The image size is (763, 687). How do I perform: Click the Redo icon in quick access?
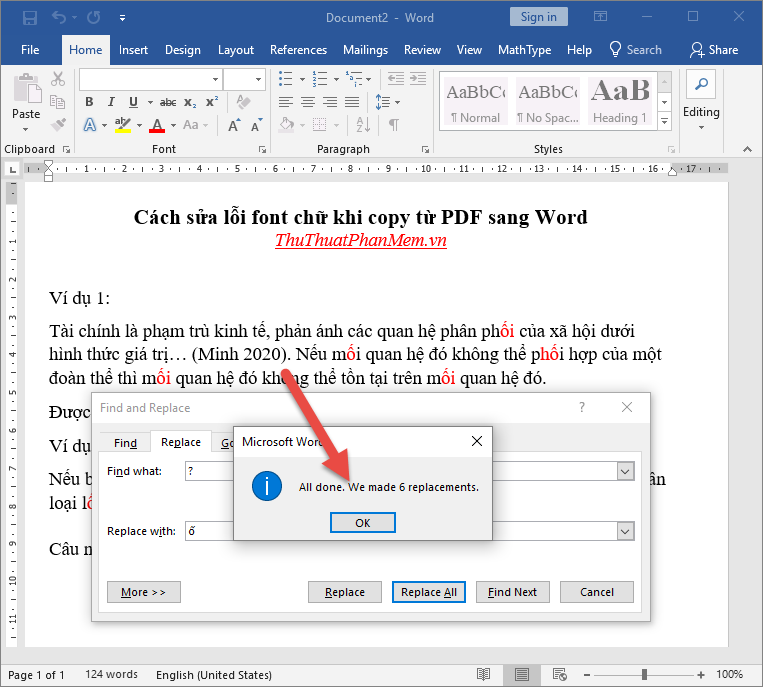tap(93, 18)
